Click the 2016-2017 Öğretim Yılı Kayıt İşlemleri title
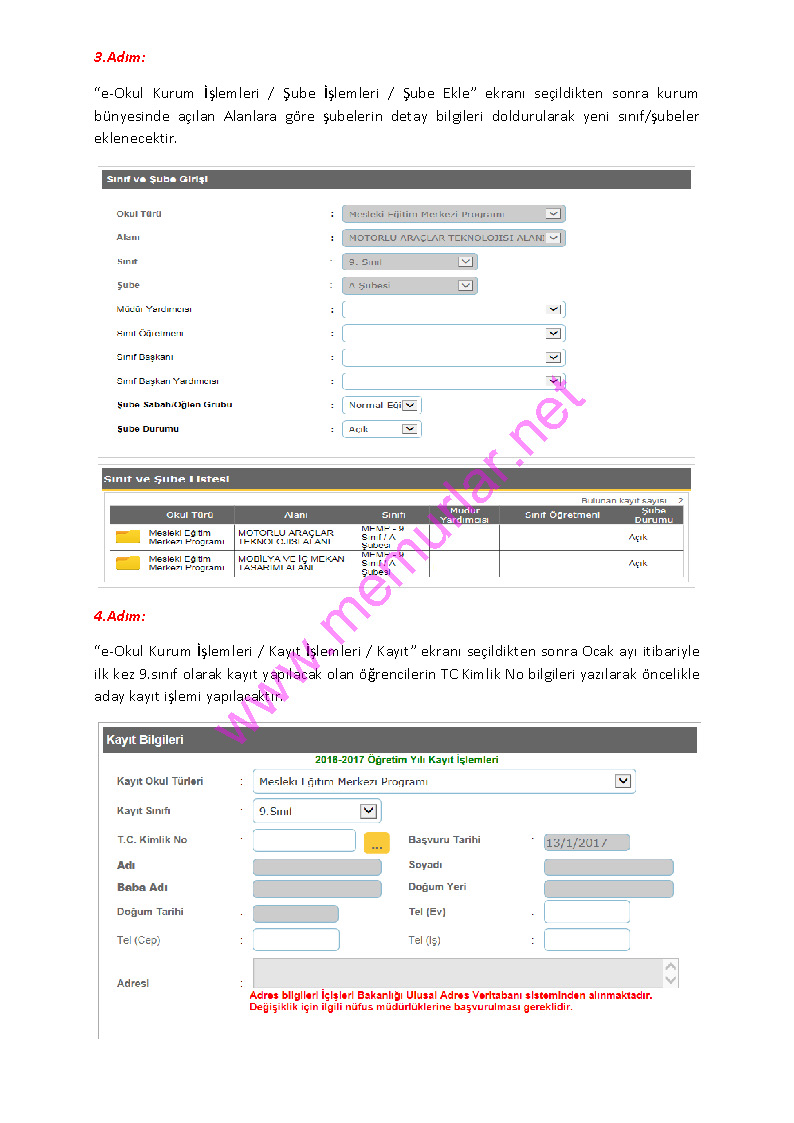Image resolution: width=794 pixels, height=1123 pixels. click(x=407, y=760)
